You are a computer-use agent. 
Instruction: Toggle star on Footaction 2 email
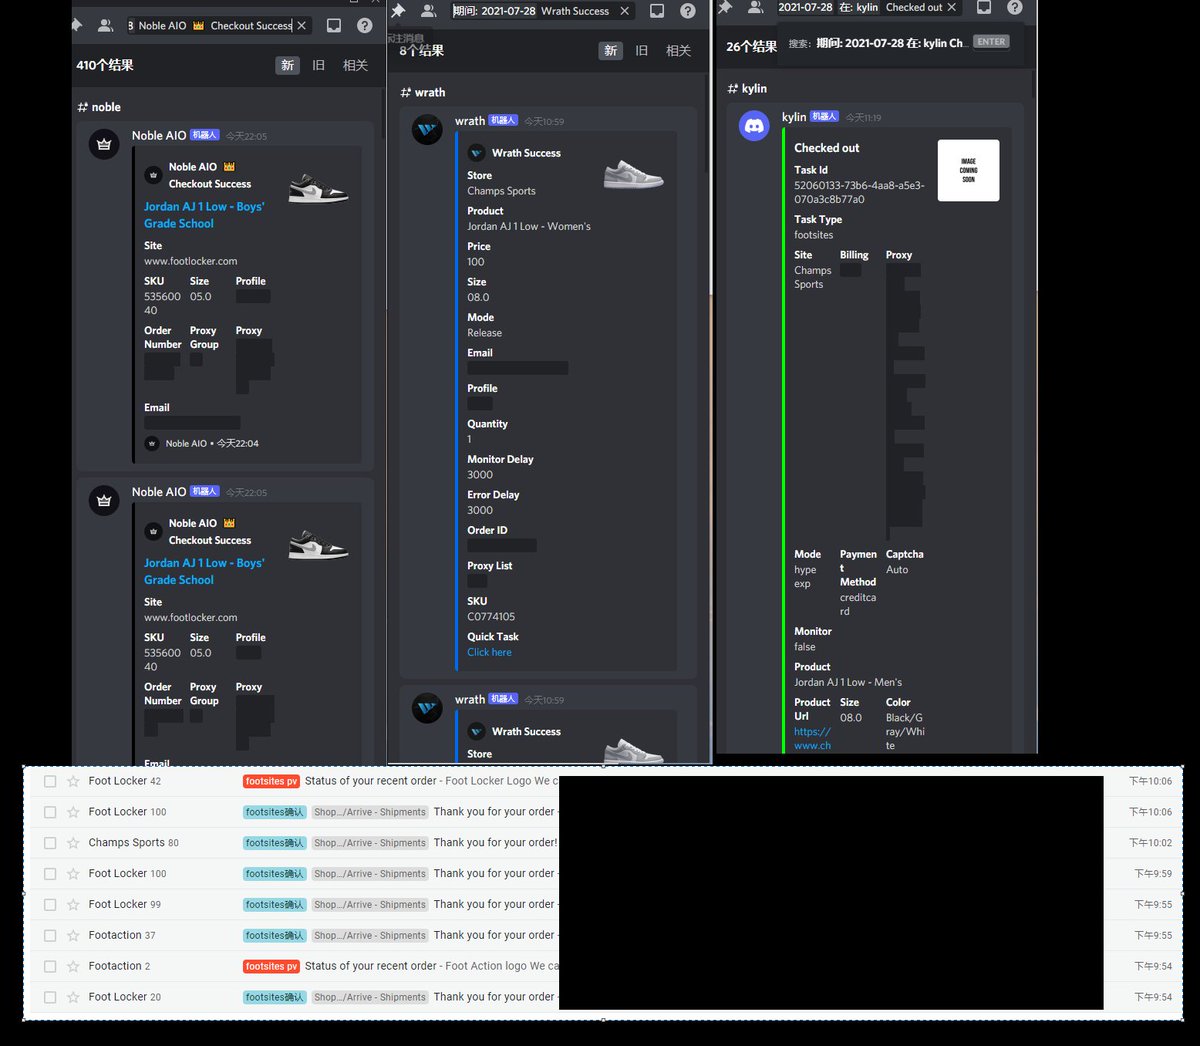click(x=73, y=967)
